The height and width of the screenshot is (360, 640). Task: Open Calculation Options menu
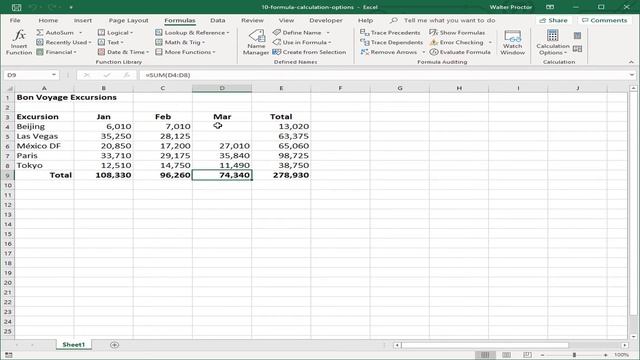(x=553, y=42)
